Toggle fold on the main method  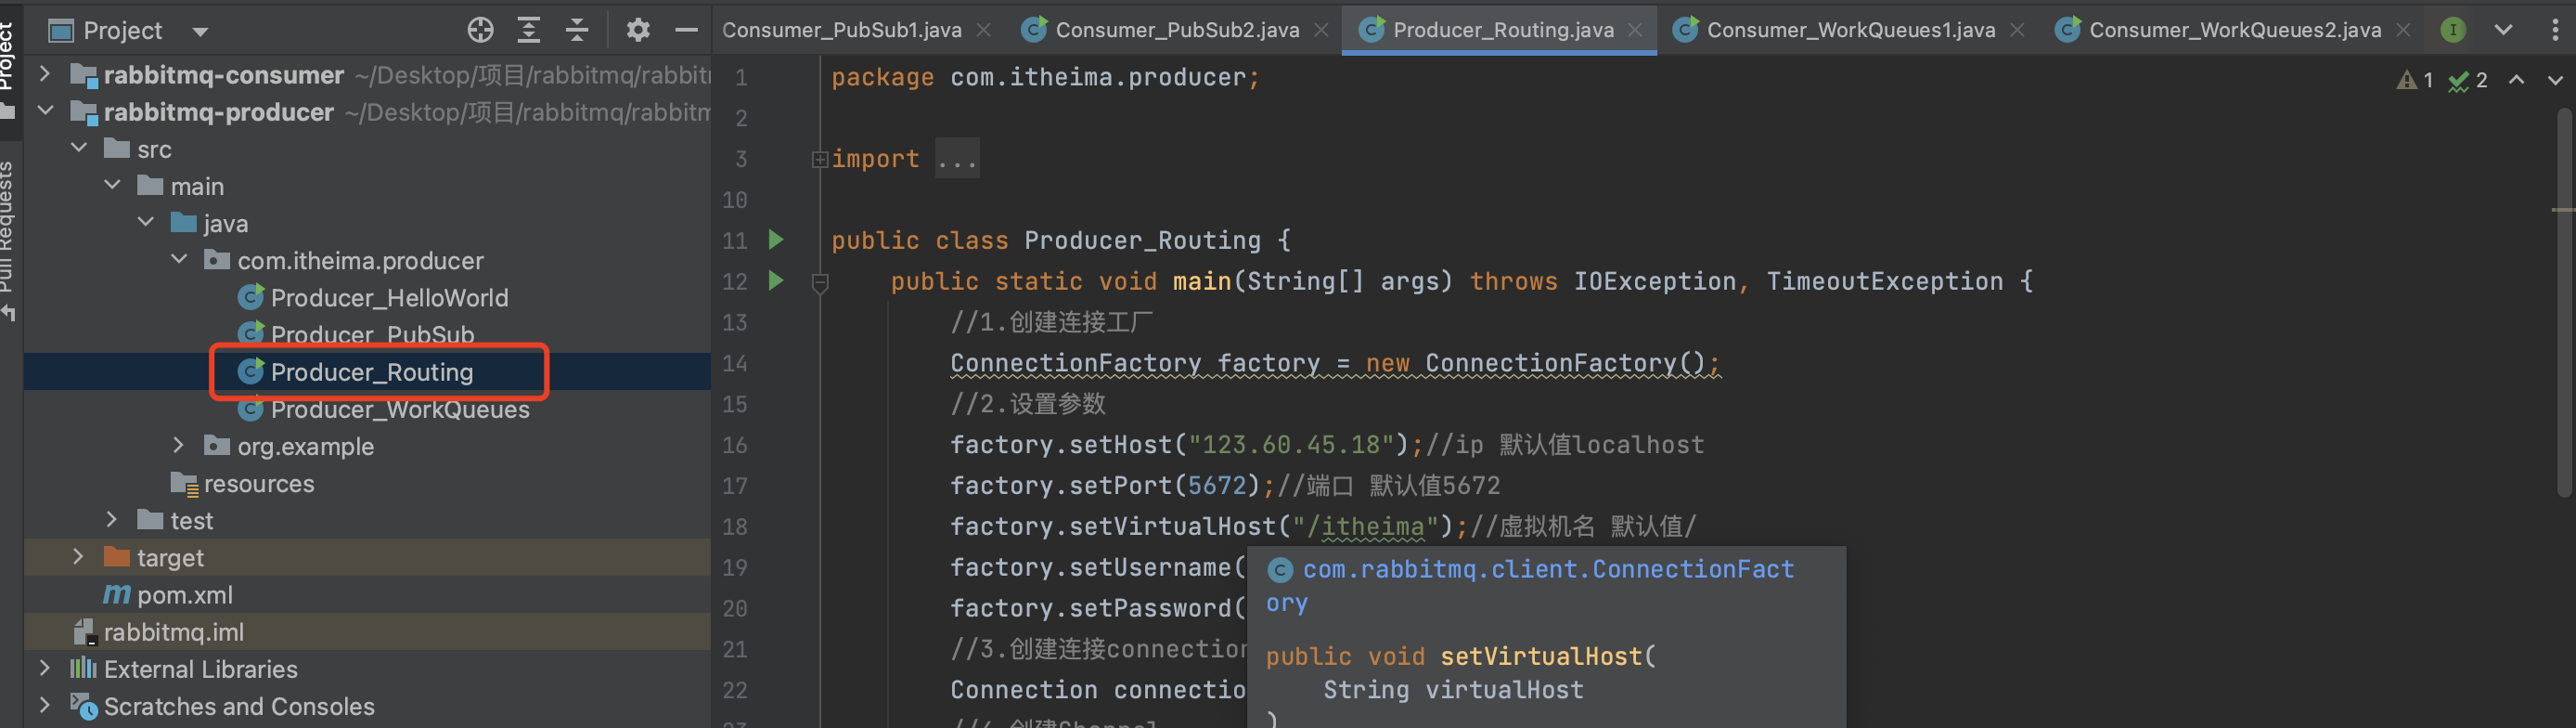820,282
